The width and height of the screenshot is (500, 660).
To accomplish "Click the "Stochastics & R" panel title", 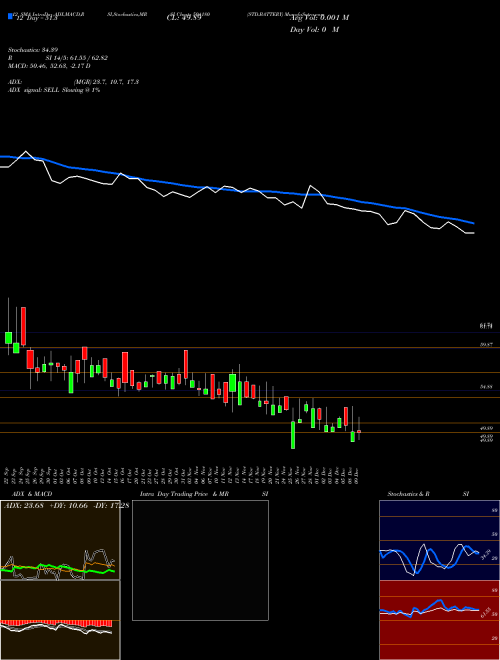I will pyautogui.click(x=408, y=494).
